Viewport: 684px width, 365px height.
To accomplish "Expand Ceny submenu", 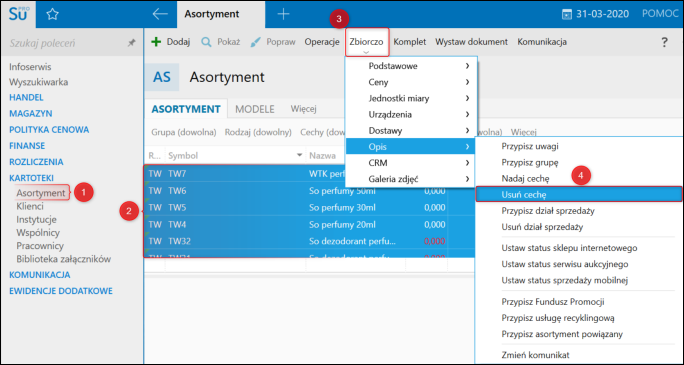I will [x=411, y=82].
